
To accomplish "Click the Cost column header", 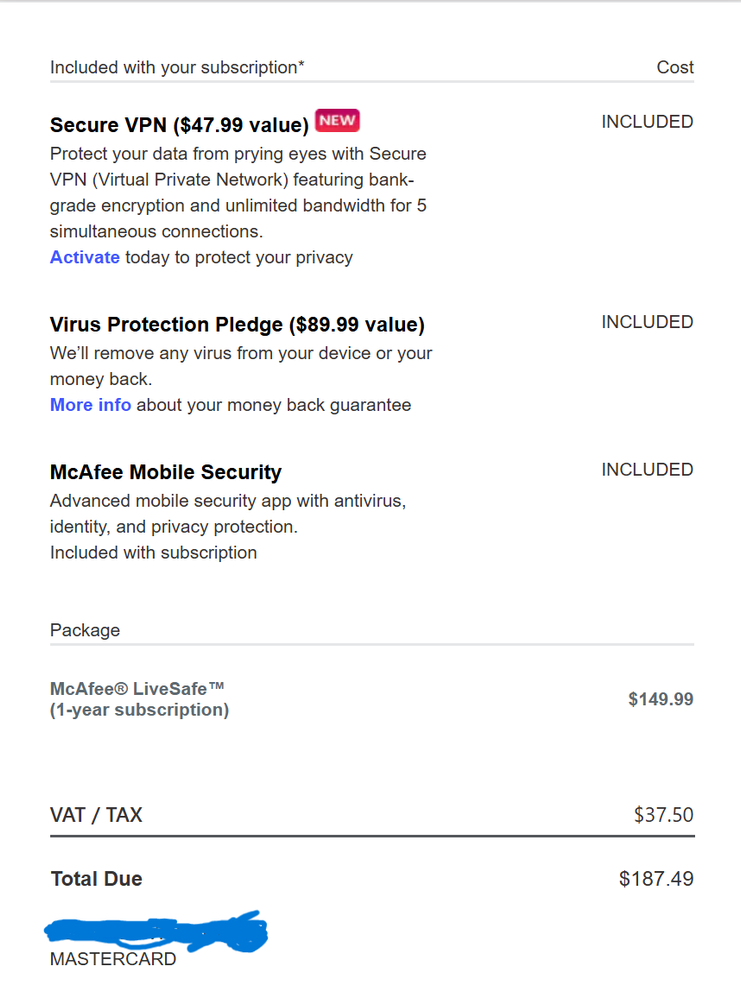I will (675, 67).
